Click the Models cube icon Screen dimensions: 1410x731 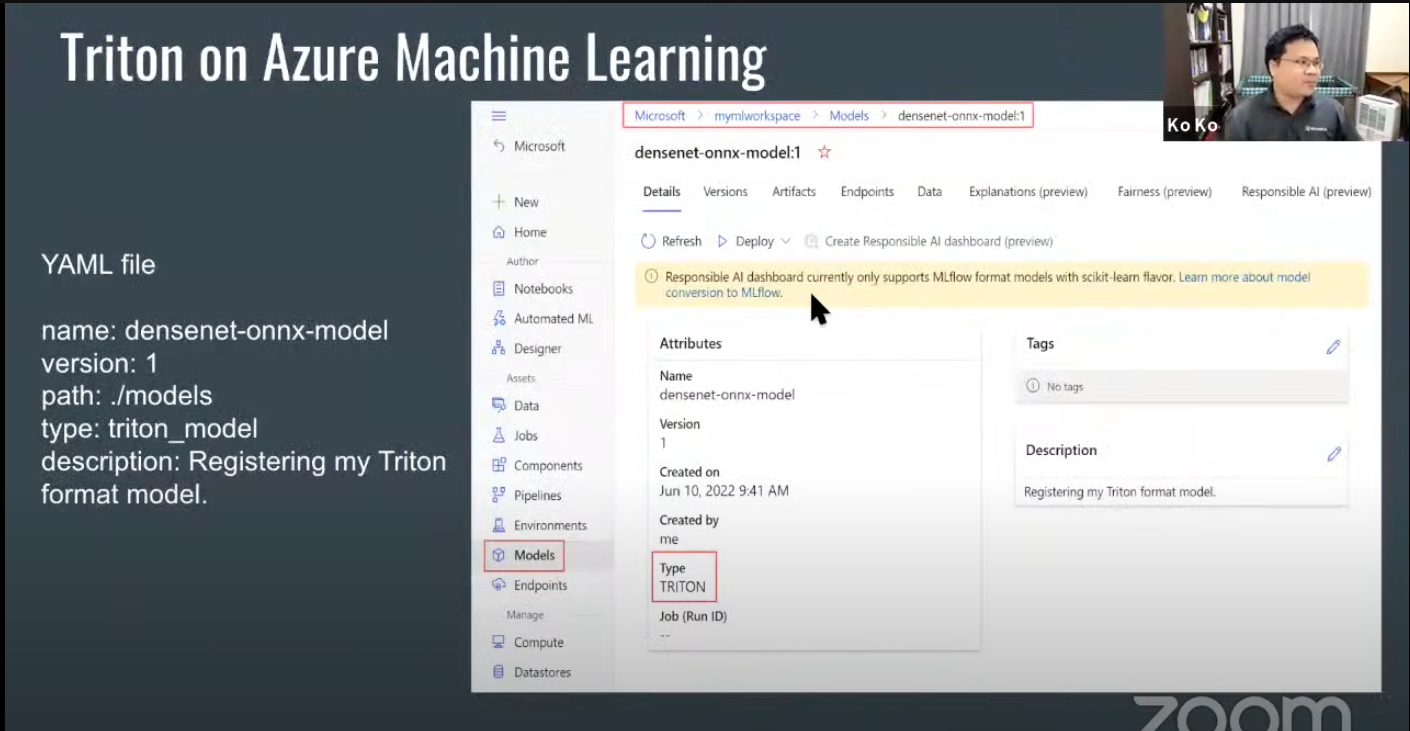(499, 556)
